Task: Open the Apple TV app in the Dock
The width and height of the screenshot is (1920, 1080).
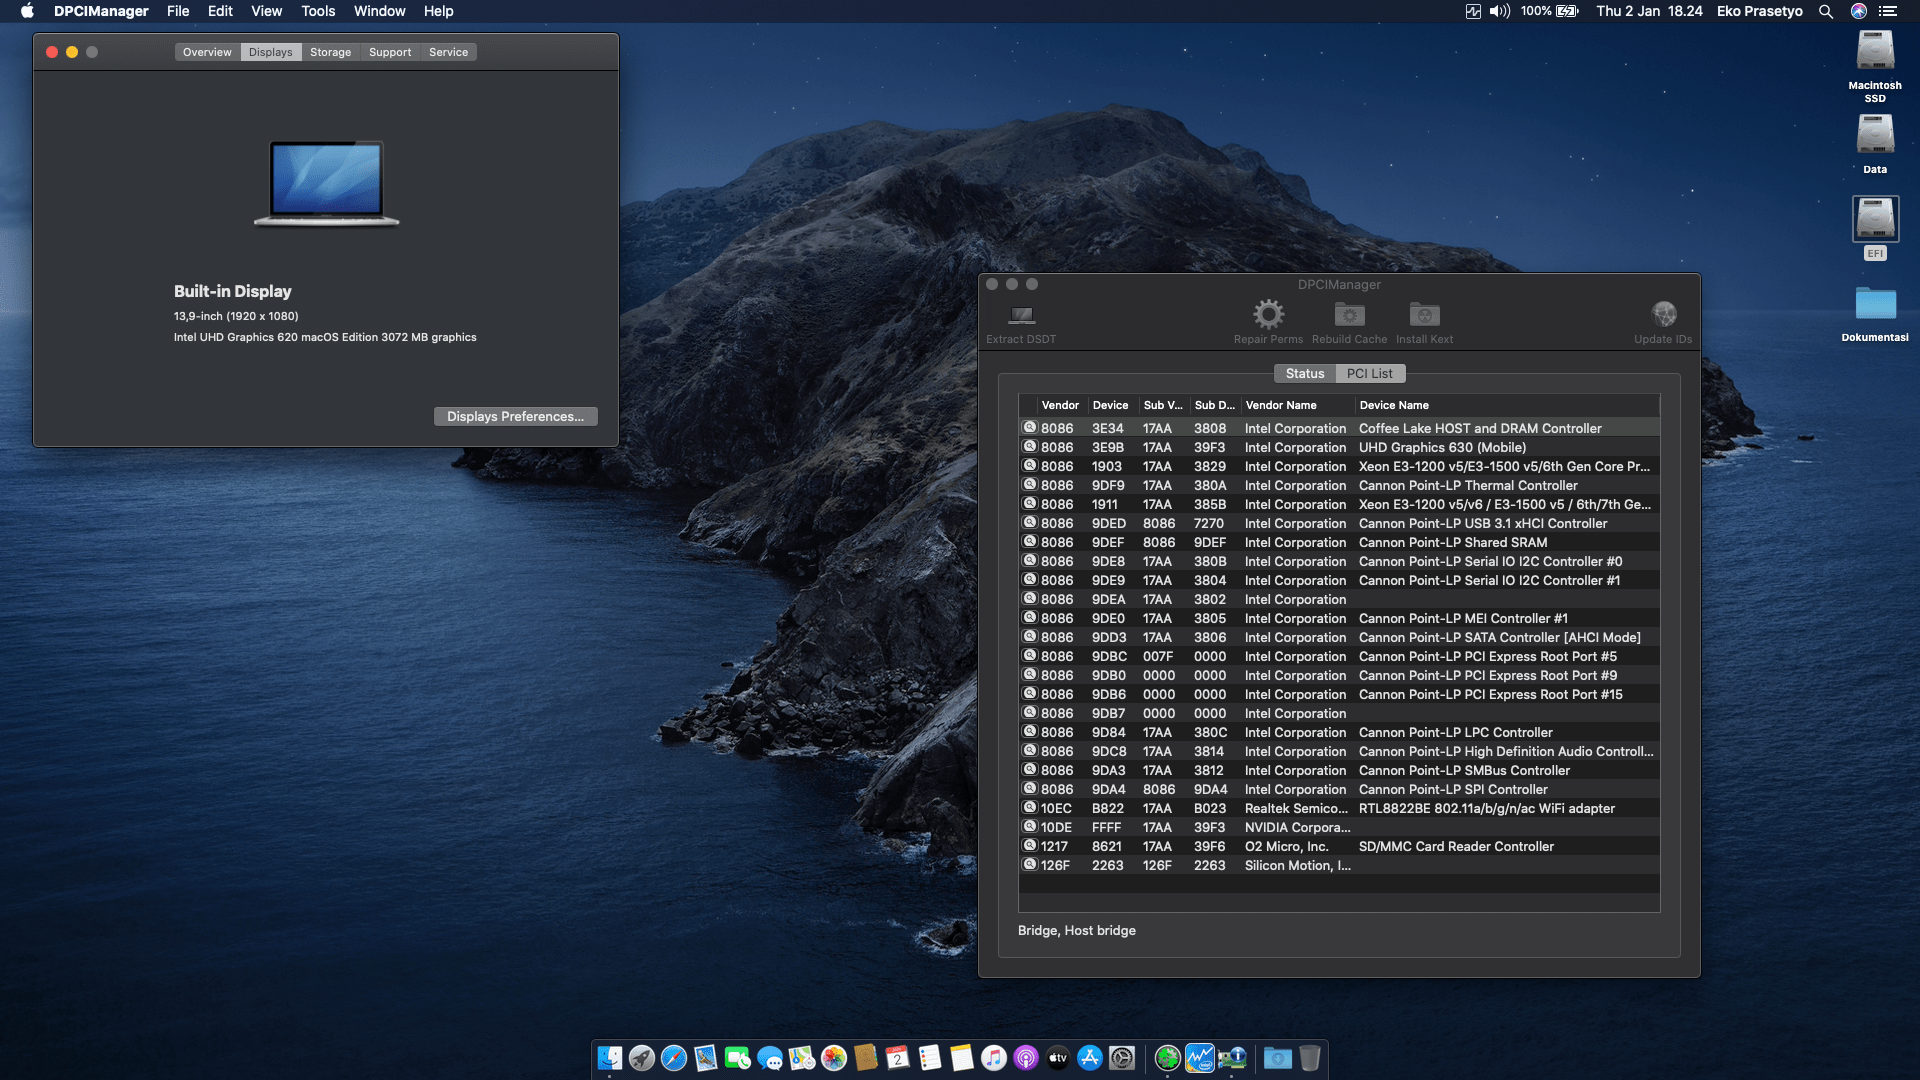Action: coord(1058,1058)
